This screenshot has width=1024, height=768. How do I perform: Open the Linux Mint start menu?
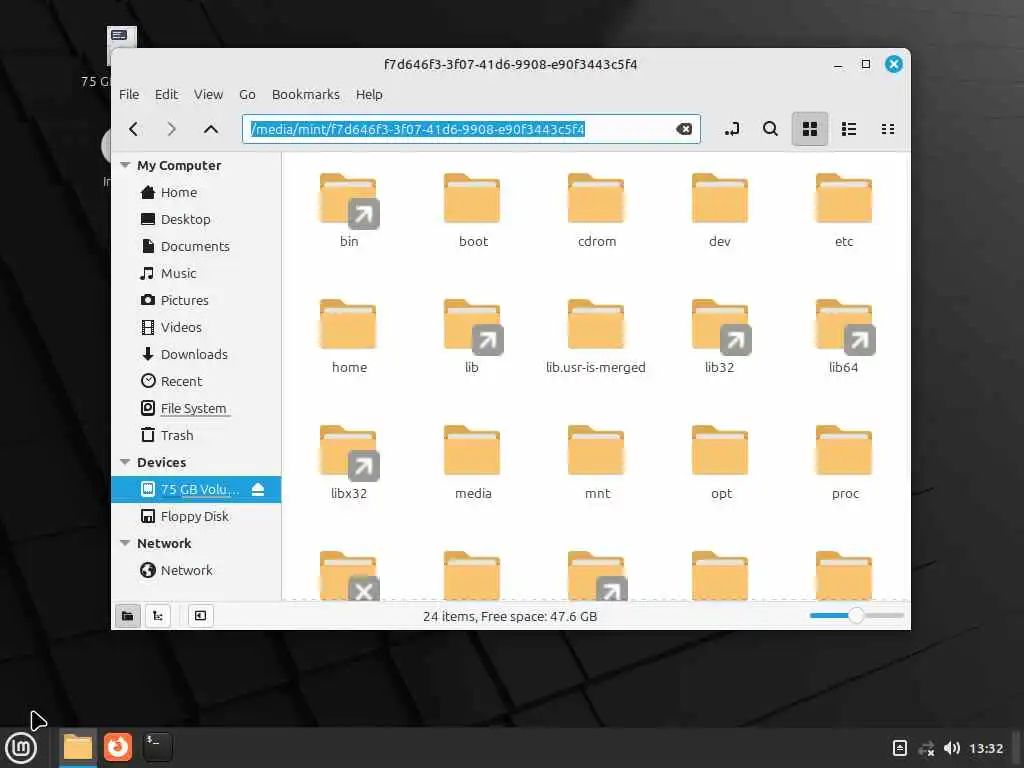(x=21, y=748)
